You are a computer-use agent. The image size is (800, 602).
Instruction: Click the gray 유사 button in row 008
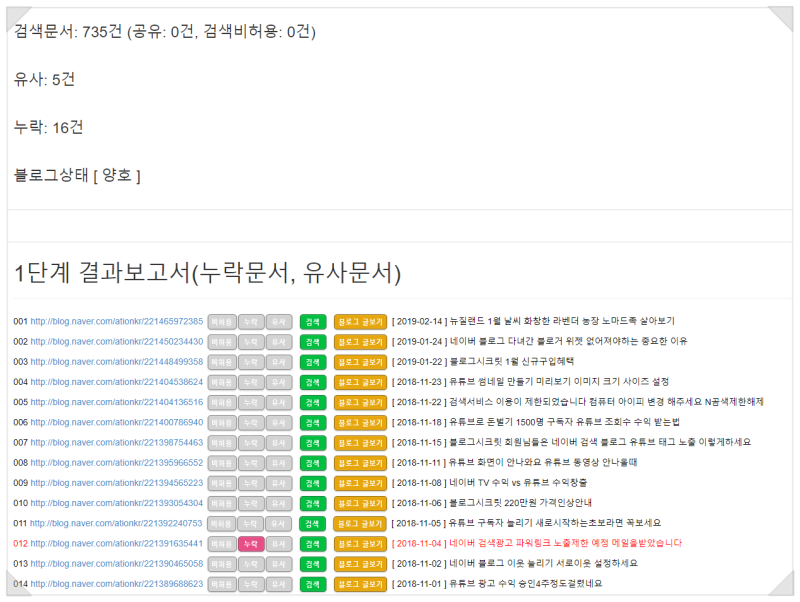279,463
